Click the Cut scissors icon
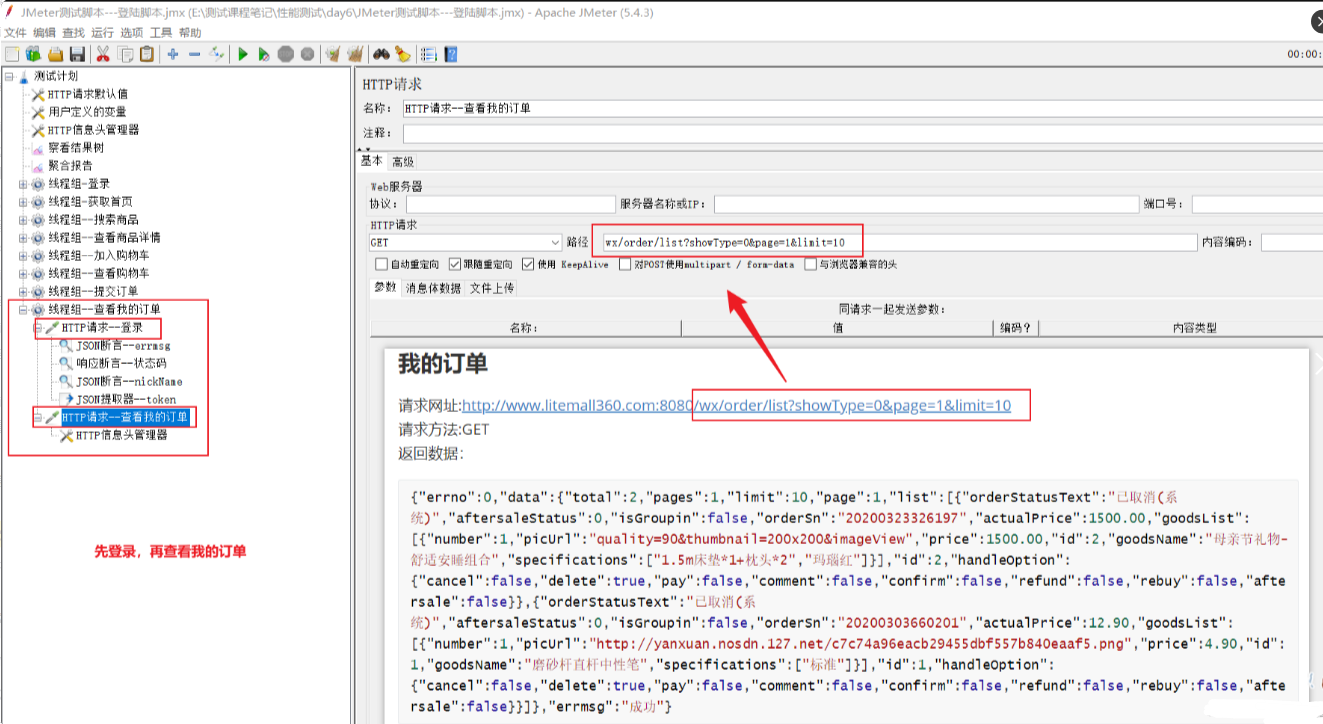Screen dimensions: 1323x724 (x=102, y=54)
